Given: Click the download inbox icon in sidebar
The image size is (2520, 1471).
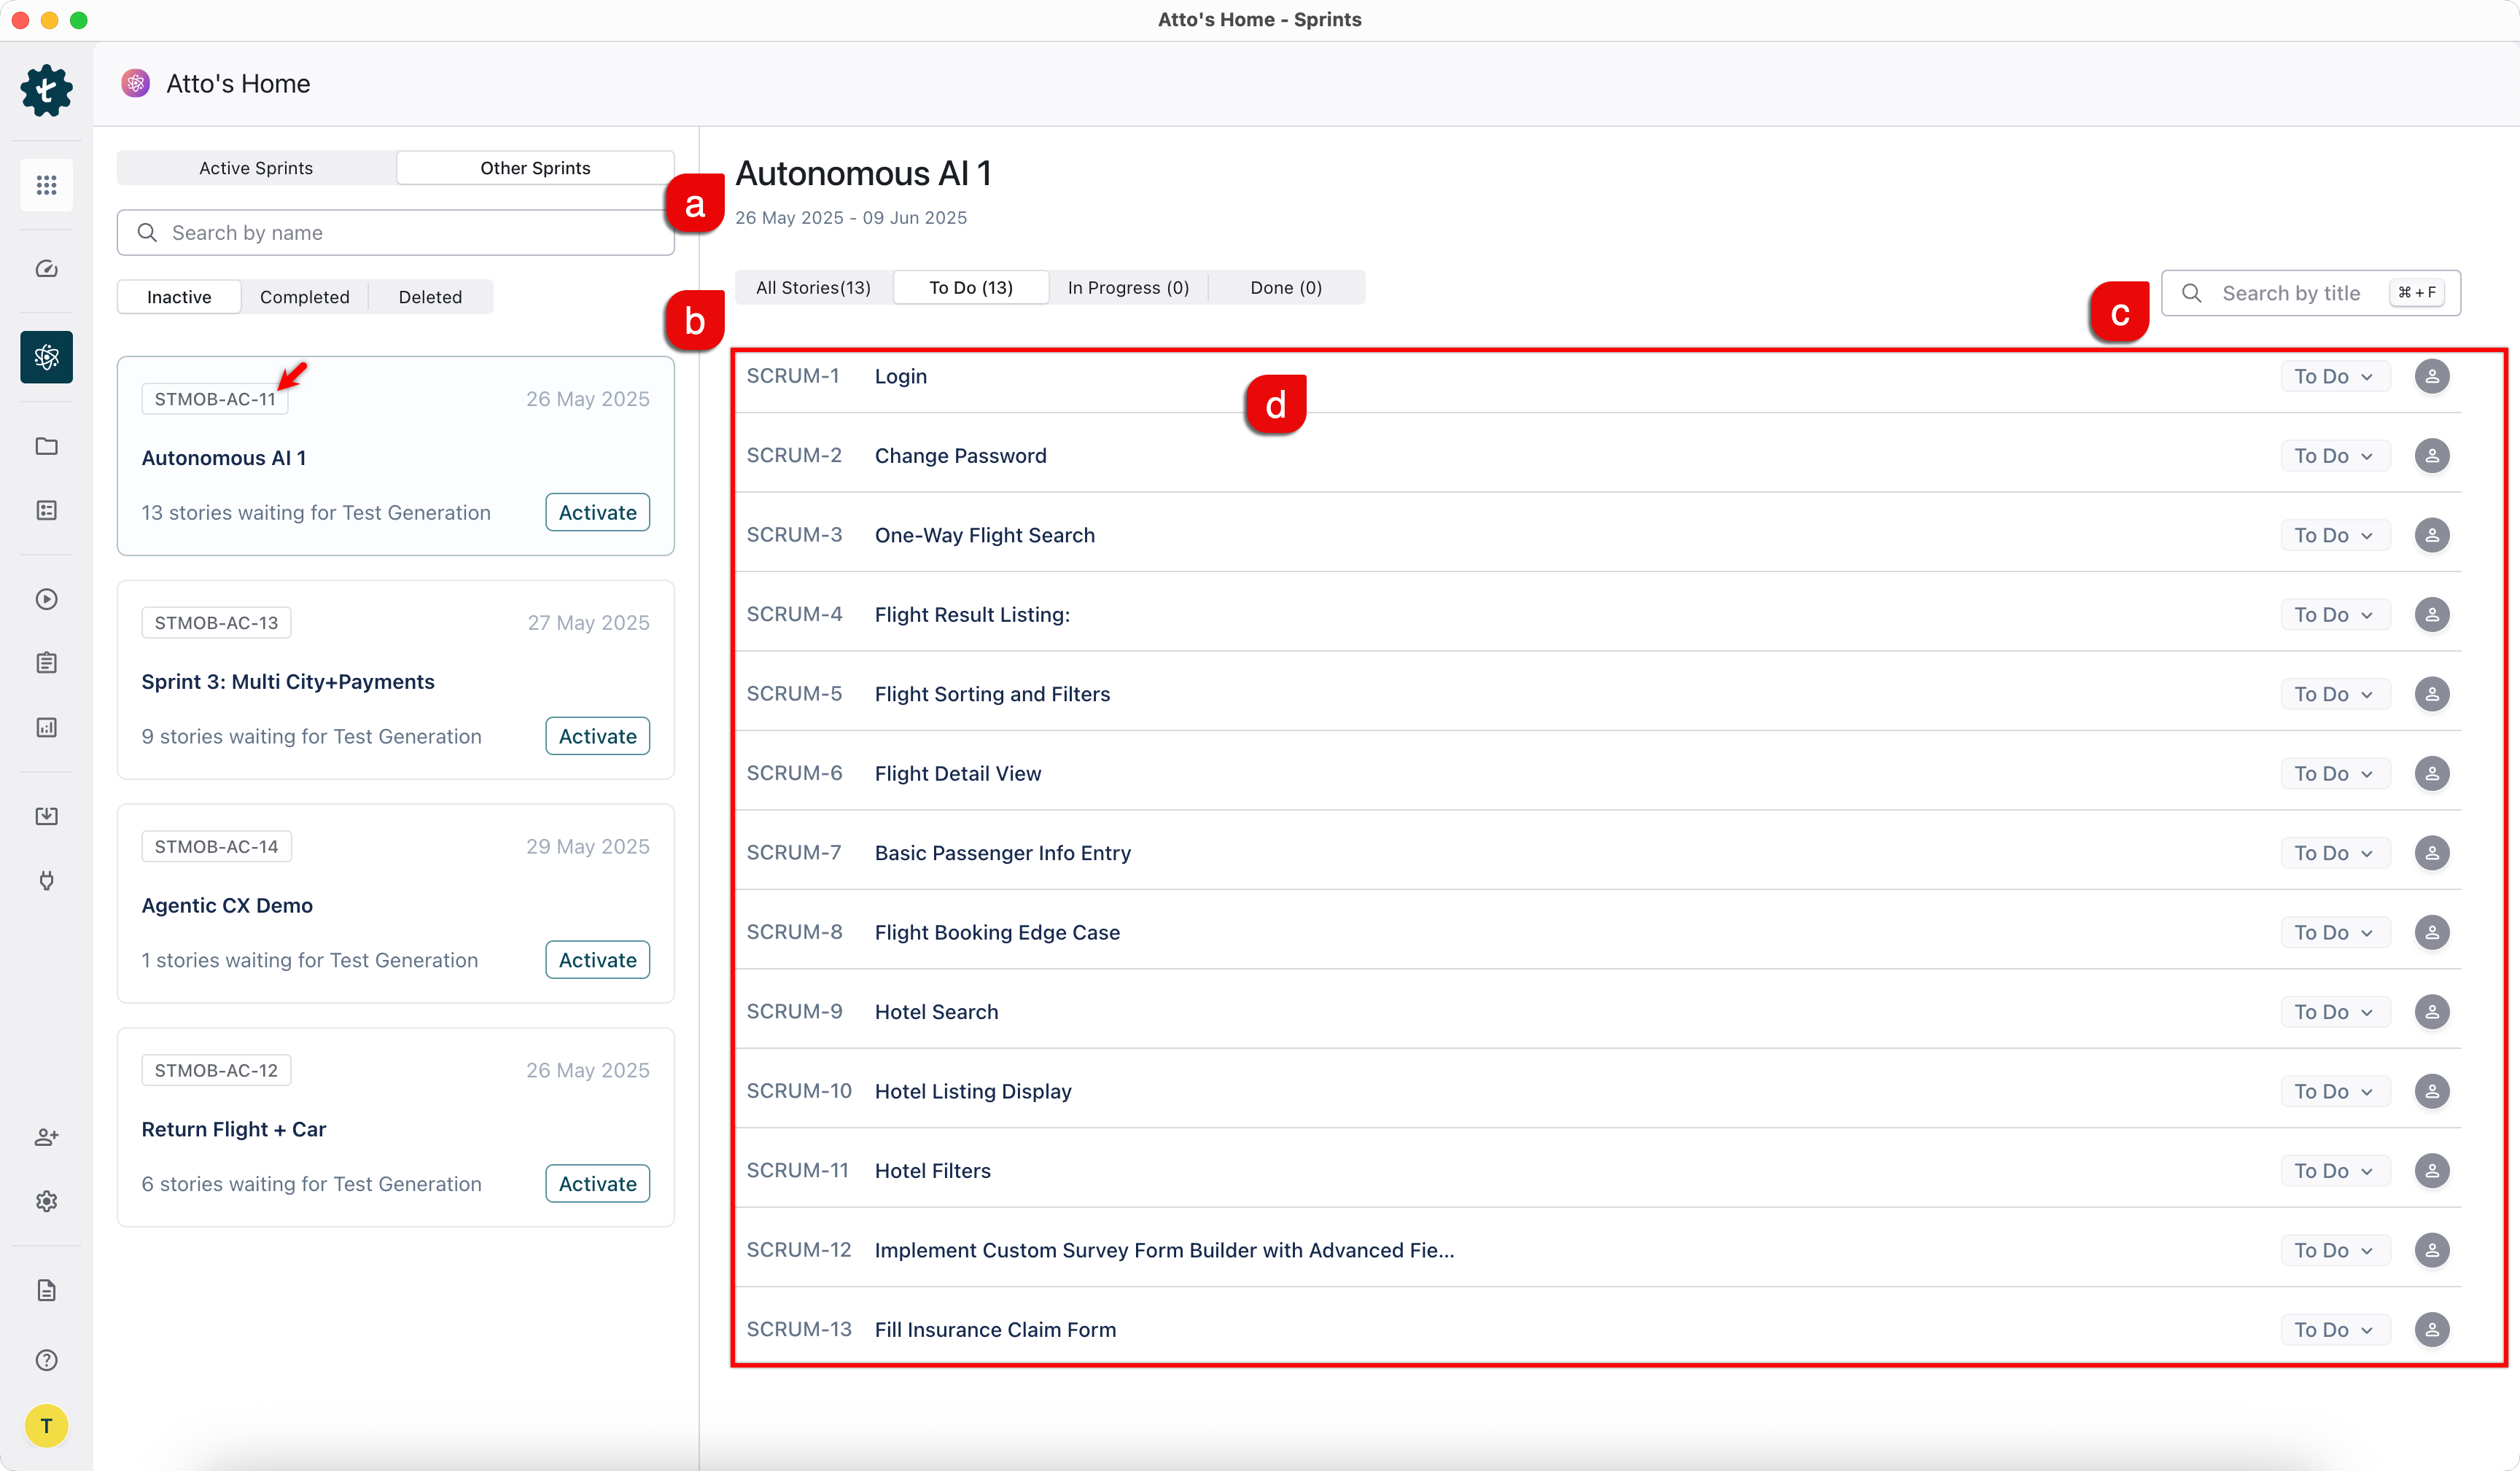Looking at the screenshot, I should pos(46,816).
